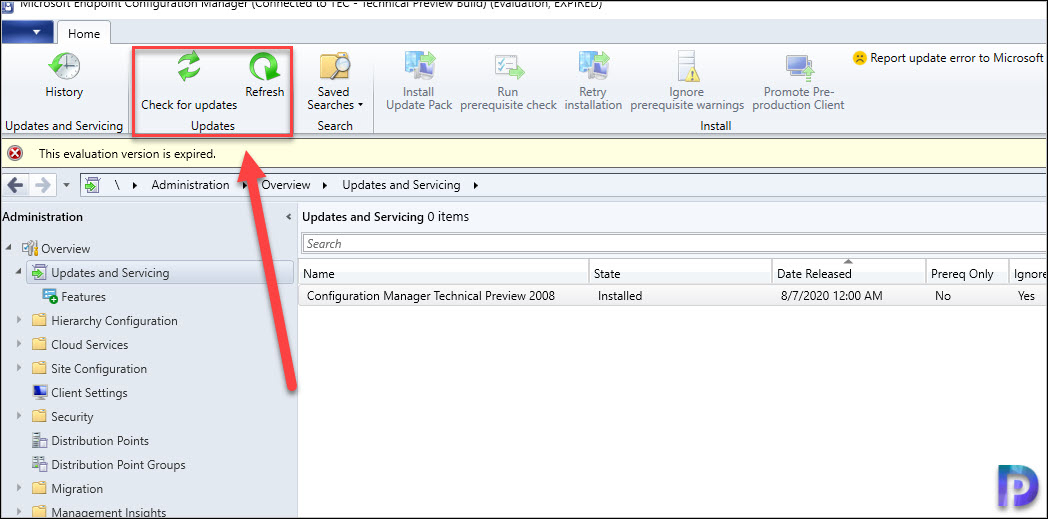The width and height of the screenshot is (1048, 519).
Task: Select the Migration folder
Action: click(77, 489)
